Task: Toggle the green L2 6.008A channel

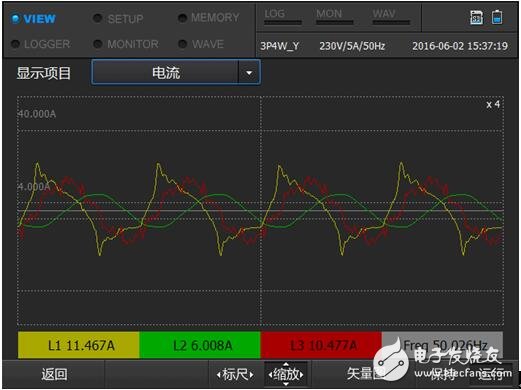Action: (200, 345)
